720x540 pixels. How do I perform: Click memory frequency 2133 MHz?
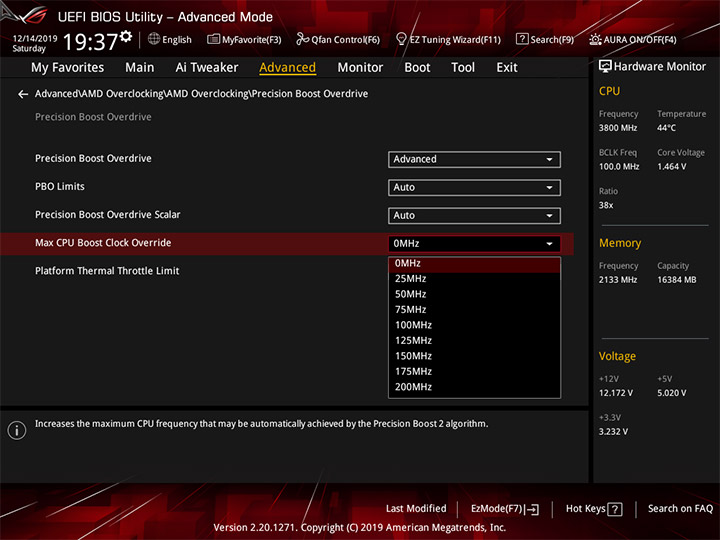click(618, 280)
